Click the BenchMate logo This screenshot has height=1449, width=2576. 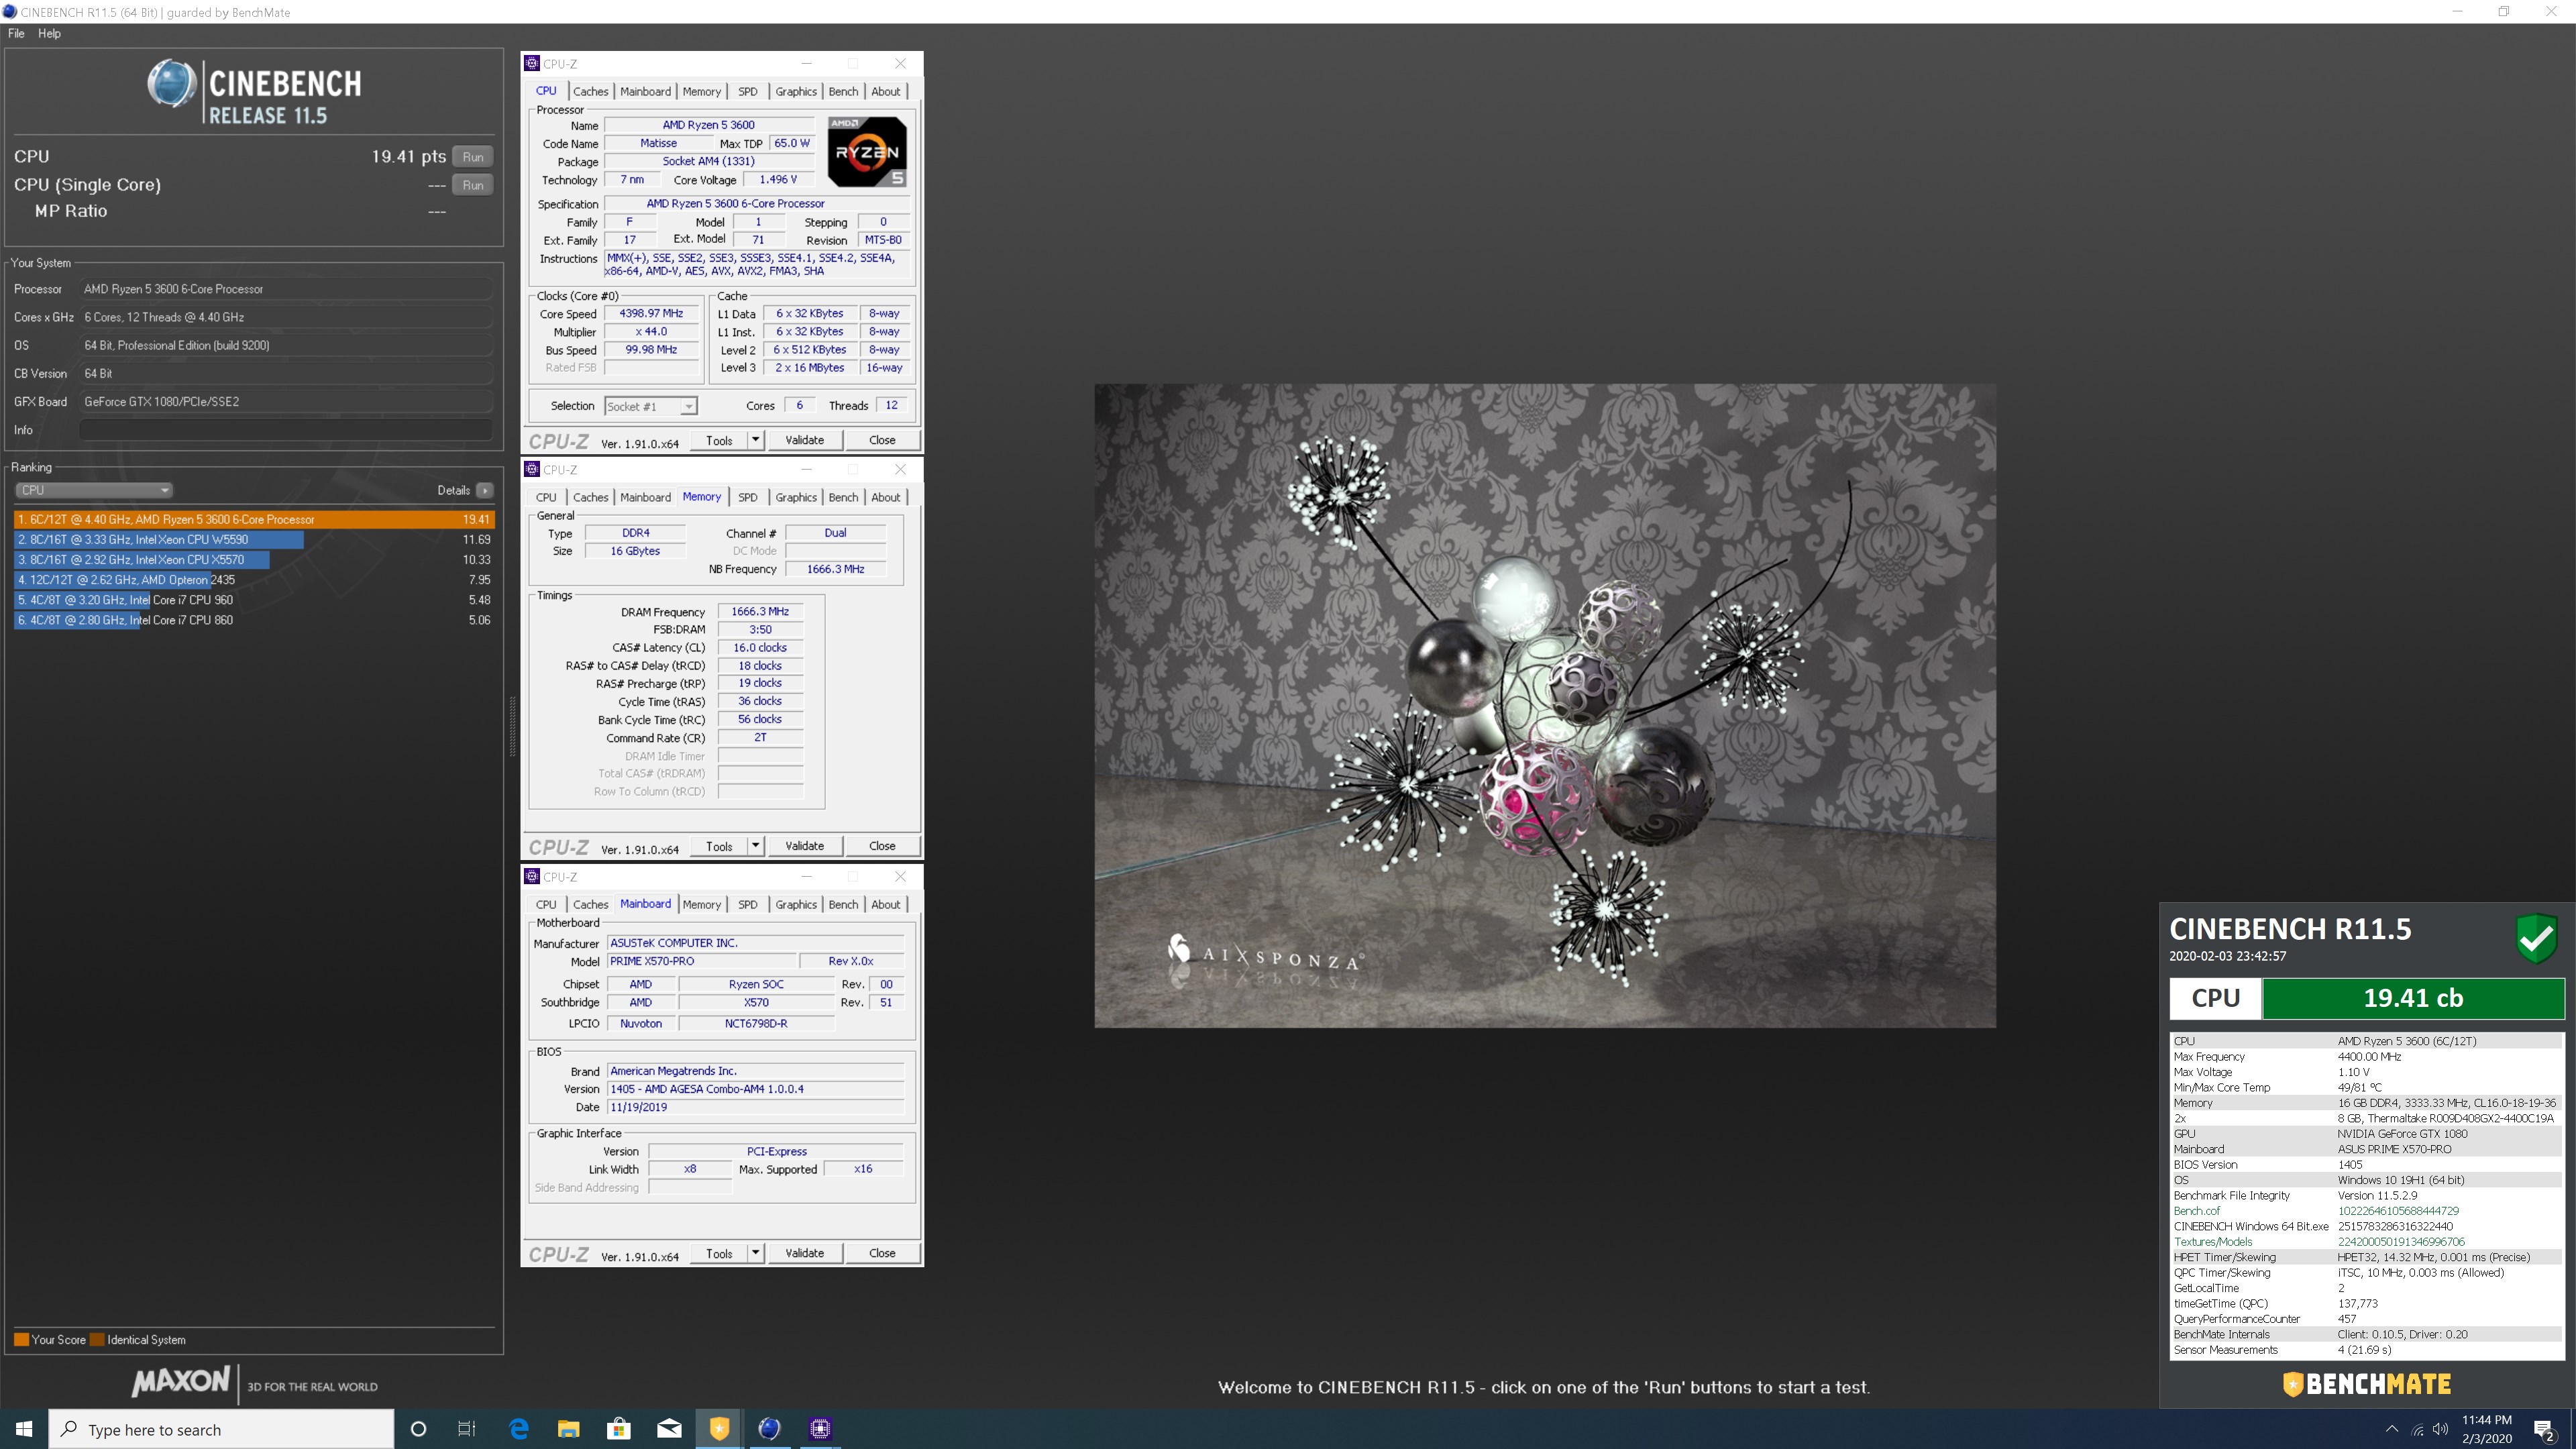[2367, 1384]
